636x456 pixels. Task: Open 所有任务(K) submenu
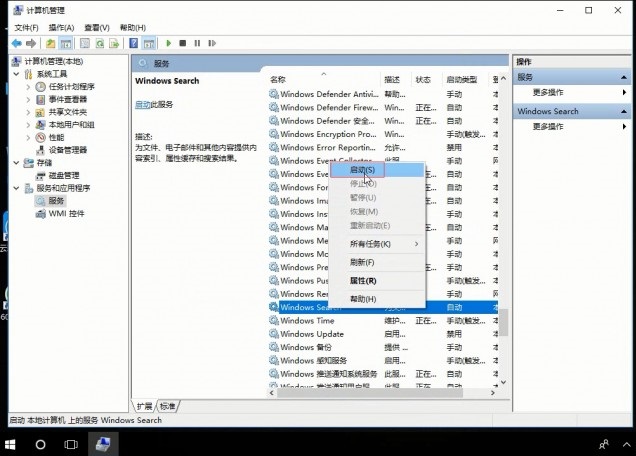[x=377, y=244]
